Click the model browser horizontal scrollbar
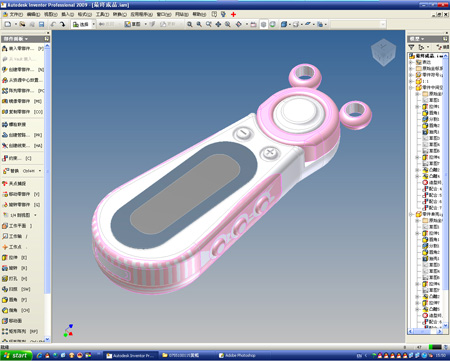This screenshot has width=450, height=361. click(426, 331)
